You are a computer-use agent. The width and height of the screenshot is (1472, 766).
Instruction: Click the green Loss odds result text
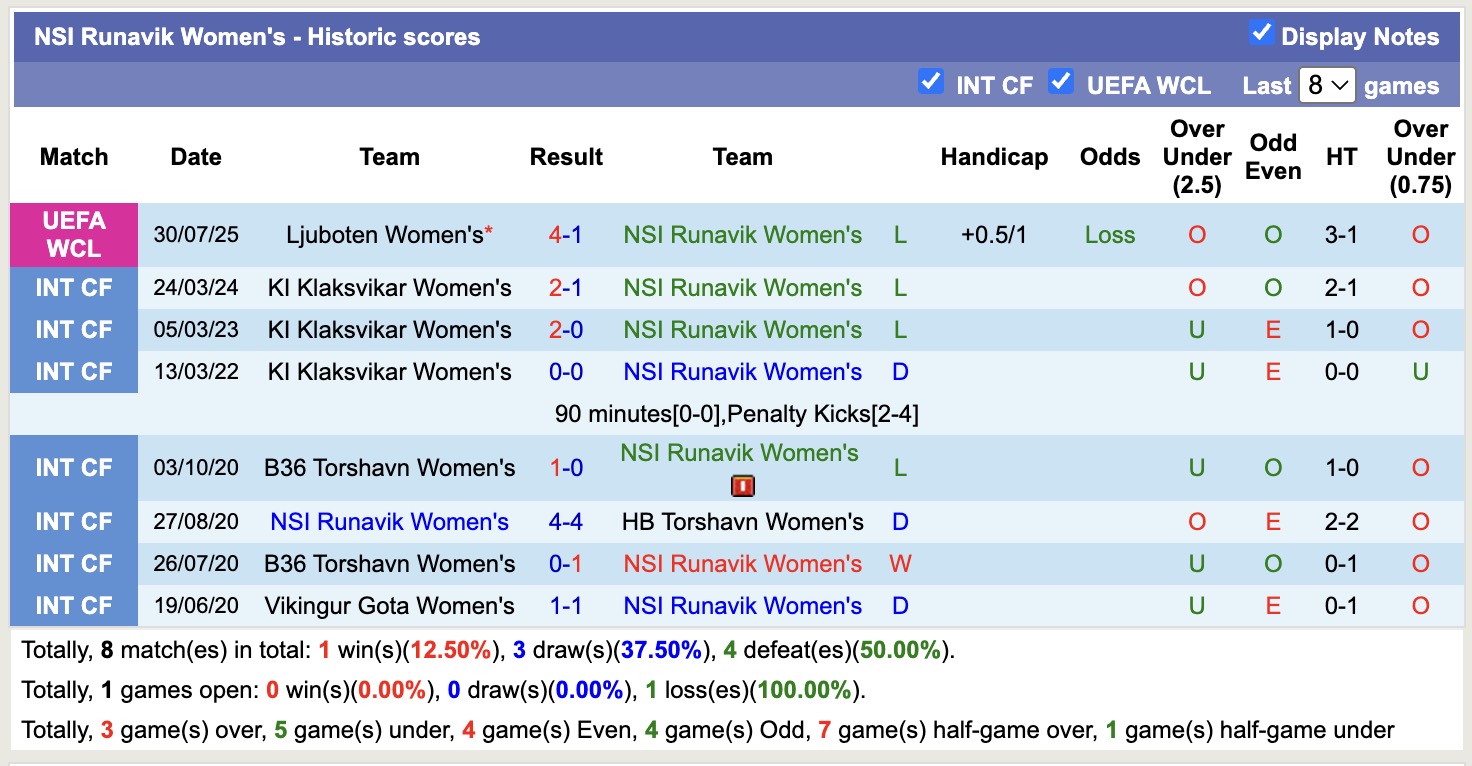[x=1109, y=235]
